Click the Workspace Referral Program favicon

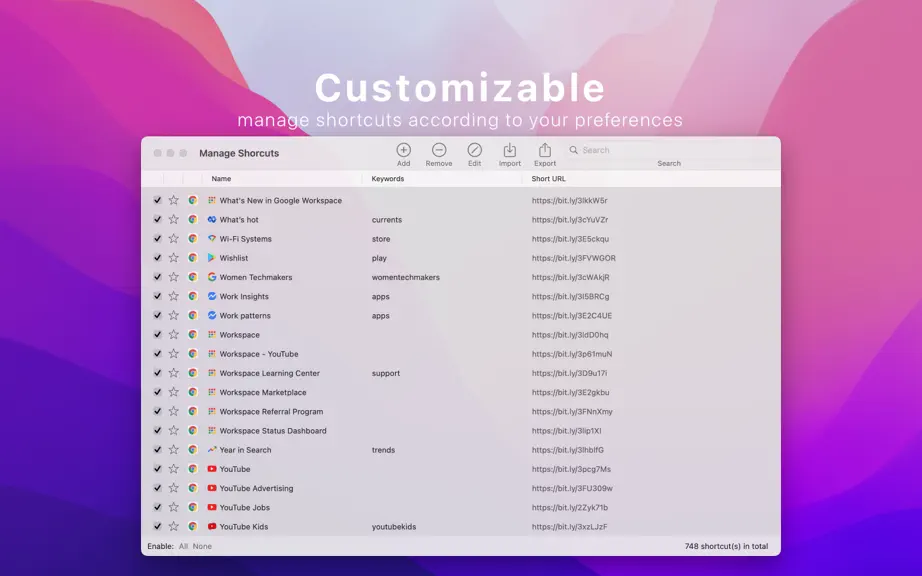point(212,411)
